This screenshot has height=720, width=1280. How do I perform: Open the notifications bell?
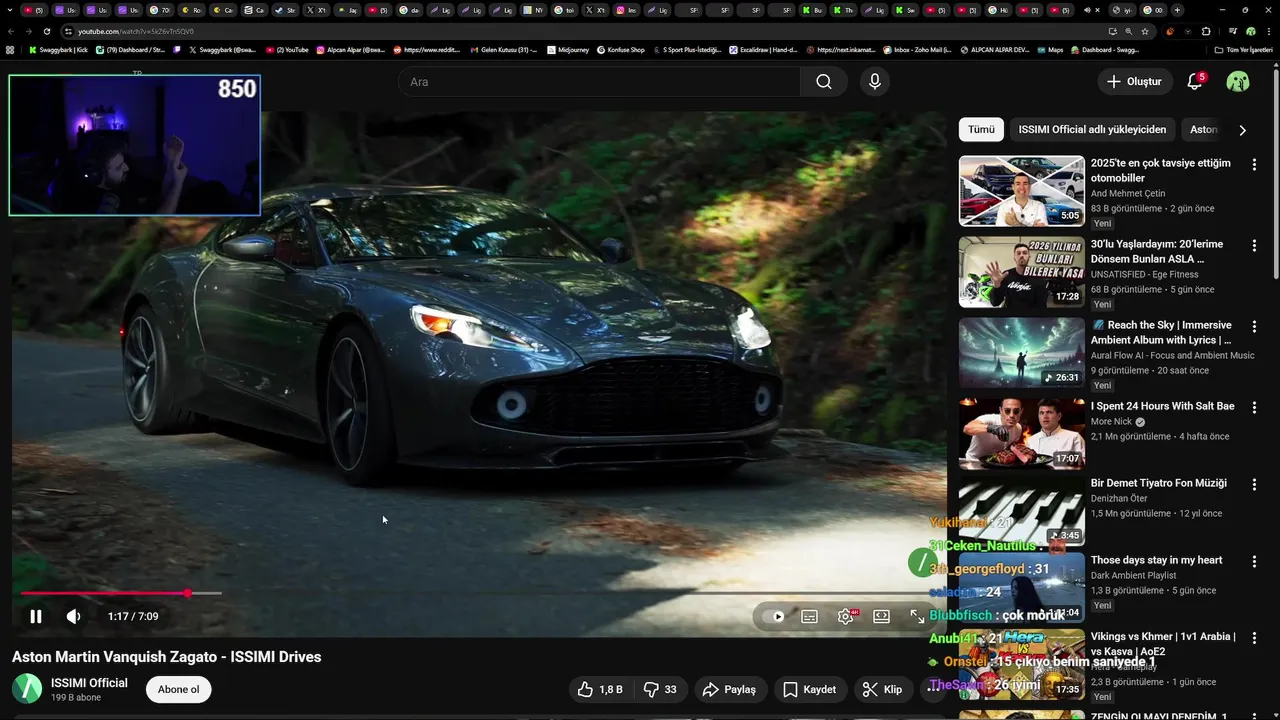tap(1194, 82)
